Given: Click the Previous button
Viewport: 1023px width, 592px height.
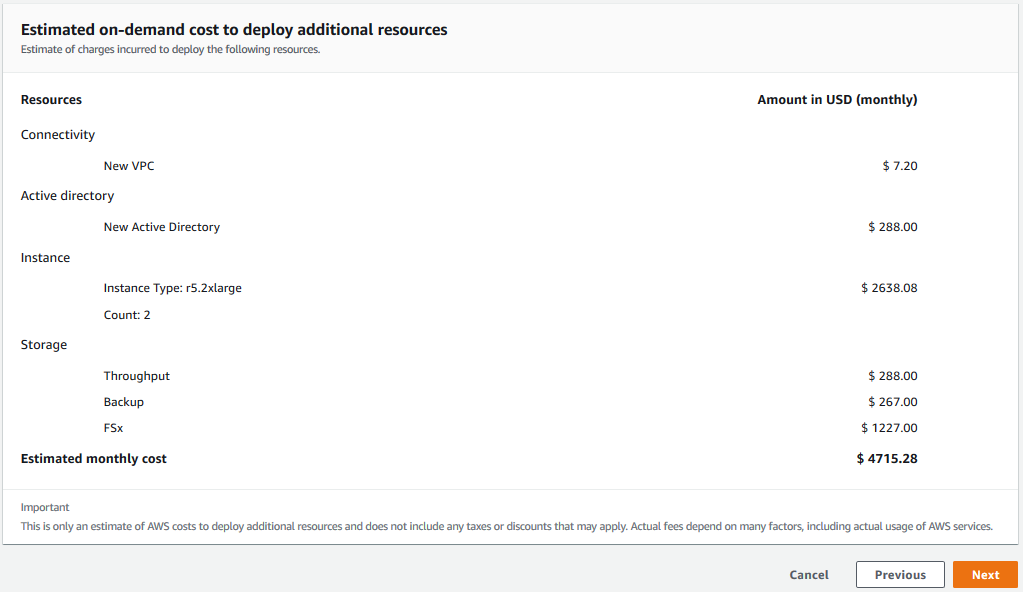Looking at the screenshot, I should pyautogui.click(x=899, y=574).
